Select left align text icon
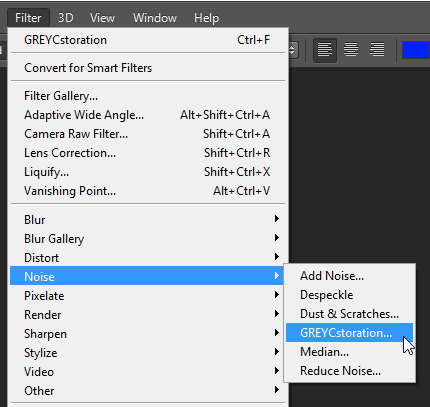430x407 pixels. click(325, 50)
